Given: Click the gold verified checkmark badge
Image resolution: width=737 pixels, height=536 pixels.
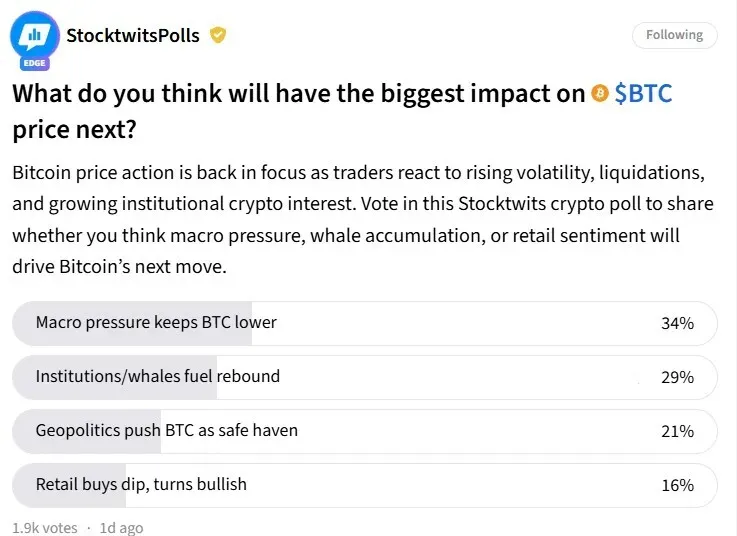Looking at the screenshot, I should (217, 36).
